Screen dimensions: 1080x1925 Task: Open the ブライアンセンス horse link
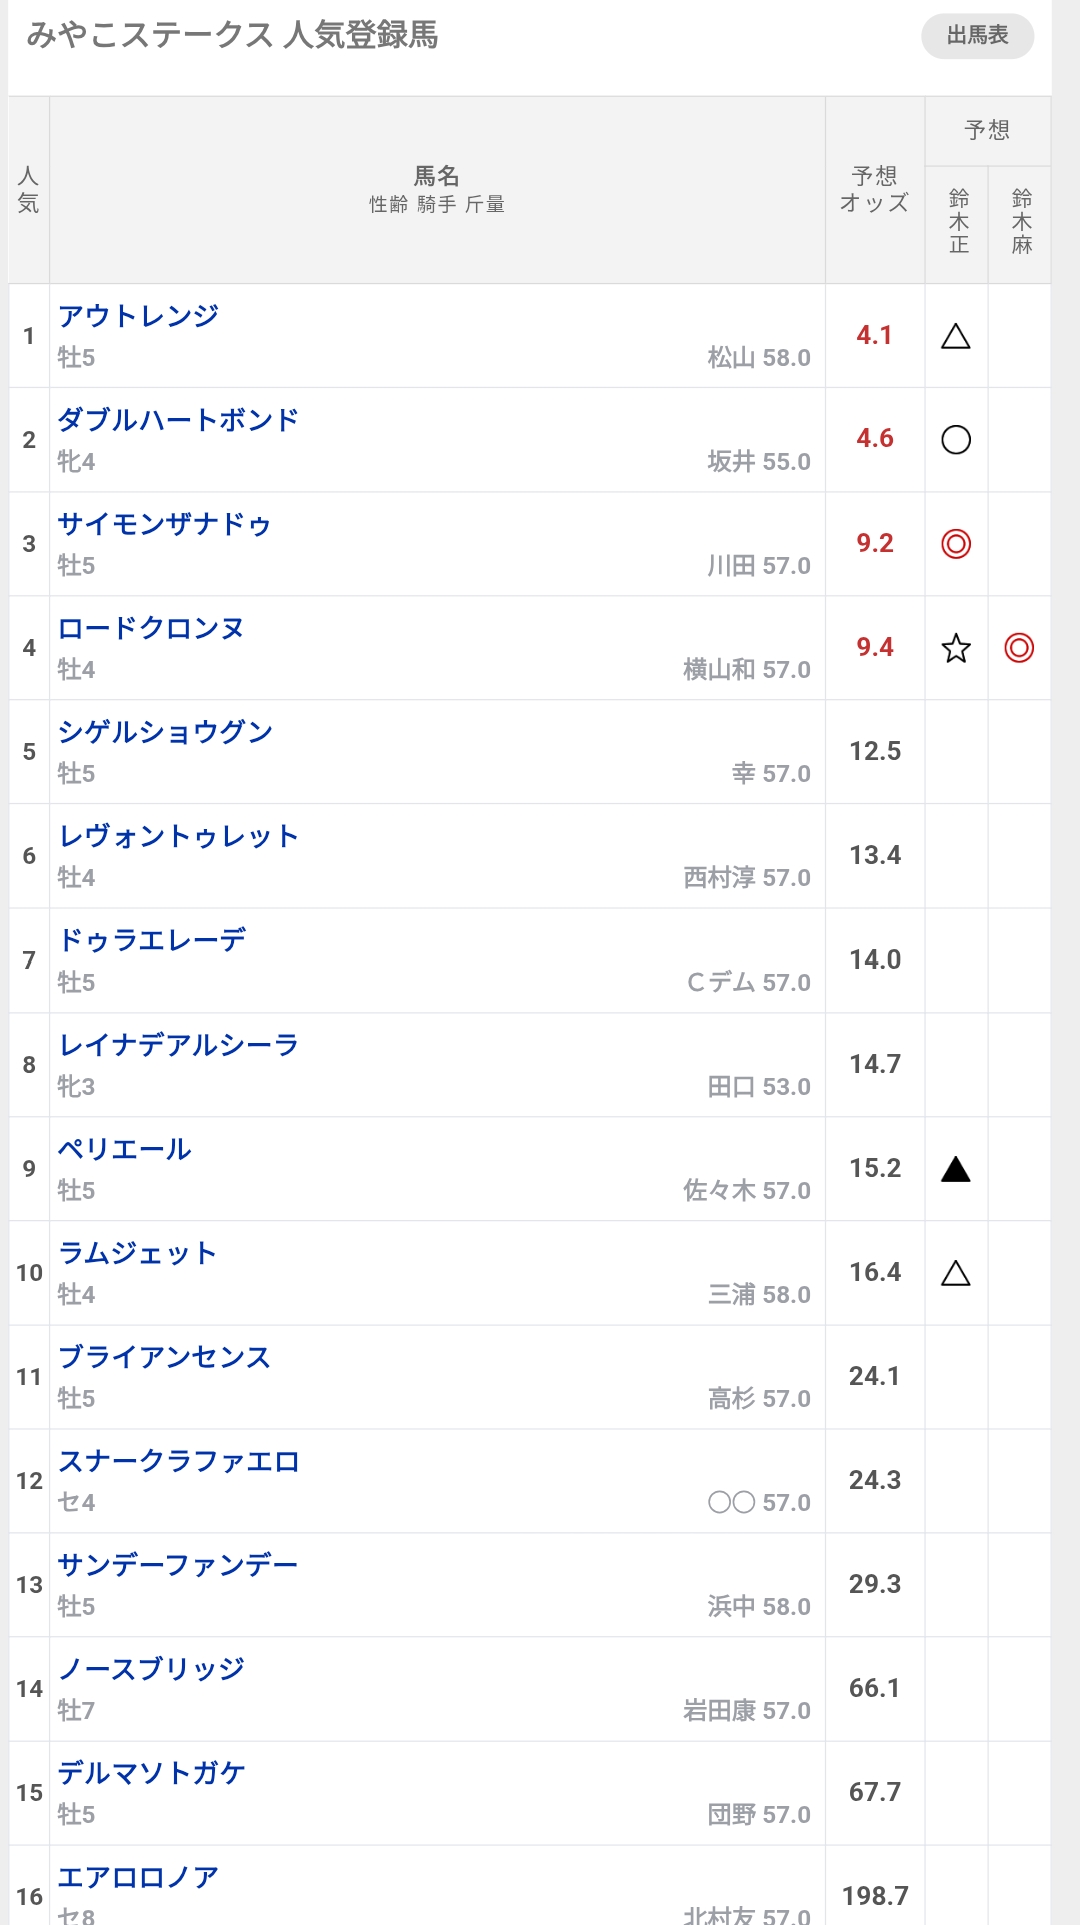pos(164,1357)
